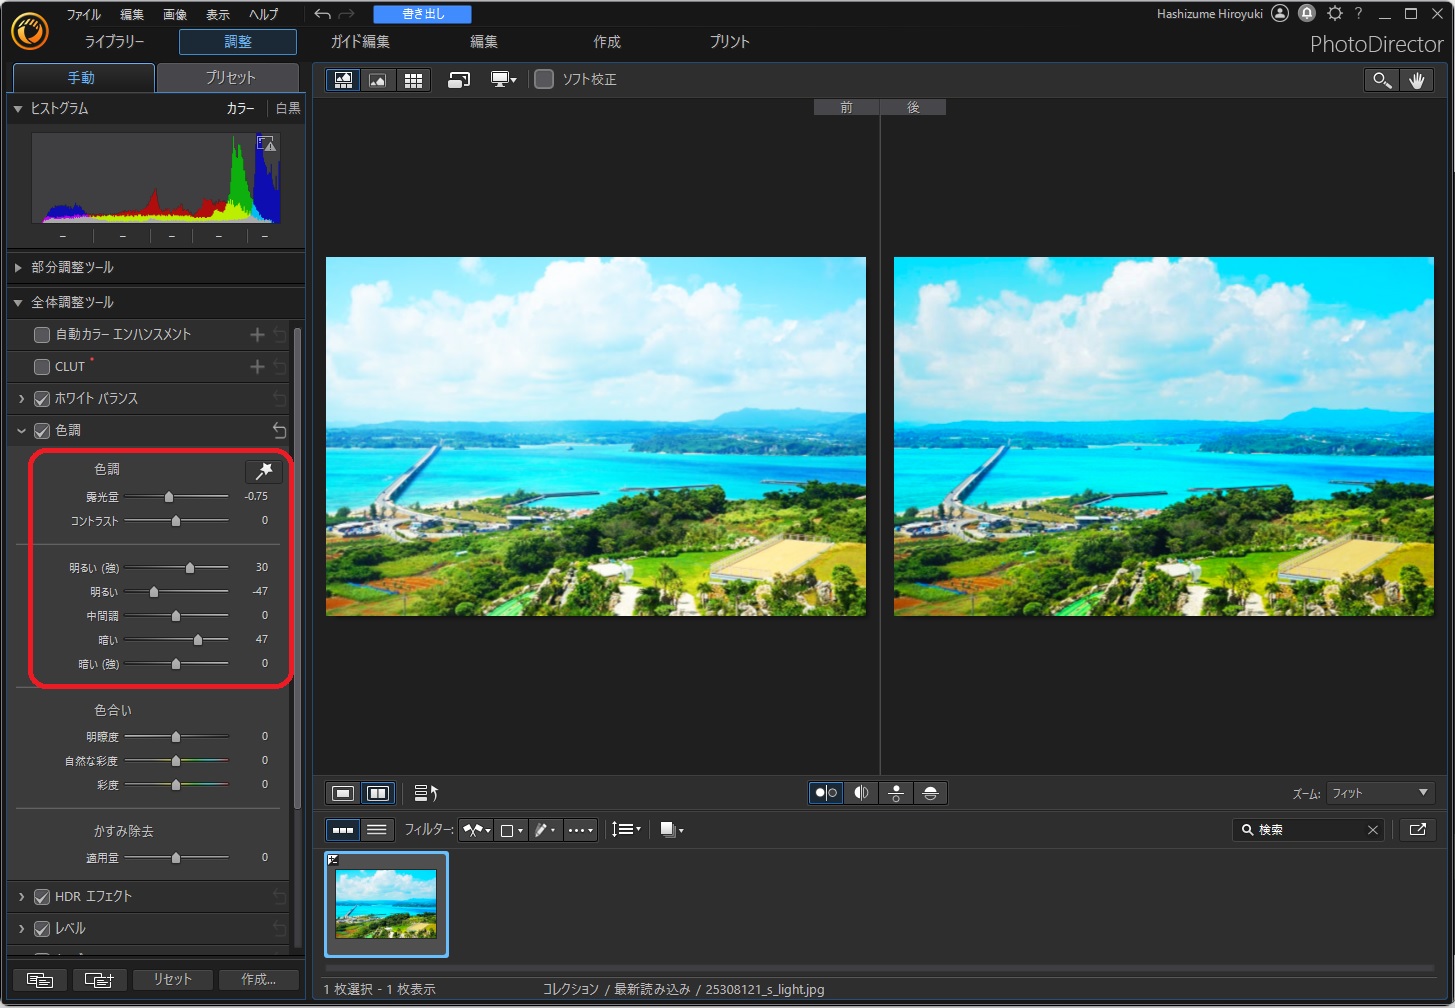Click the redo arrow icon
Viewport: 1455px width, 1008px height.
pos(347,14)
